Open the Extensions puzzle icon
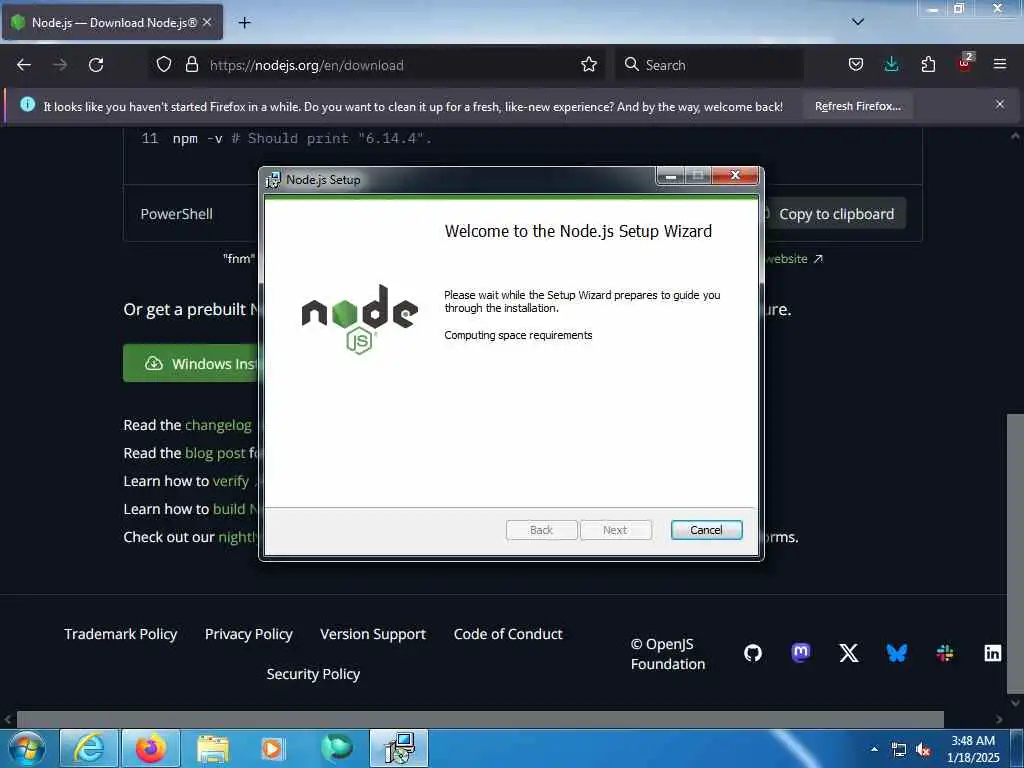This screenshot has width=1024, height=768. [928, 65]
